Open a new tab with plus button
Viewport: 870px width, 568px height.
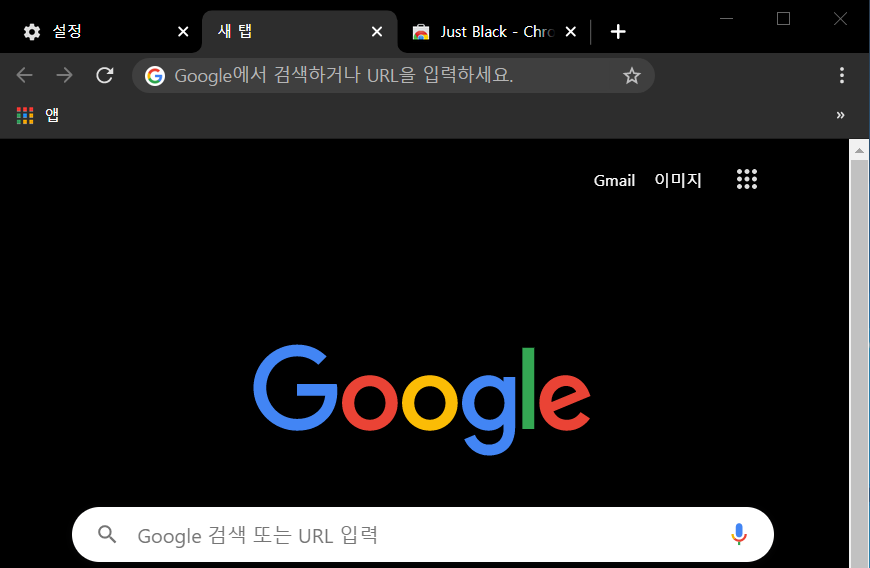coord(618,32)
